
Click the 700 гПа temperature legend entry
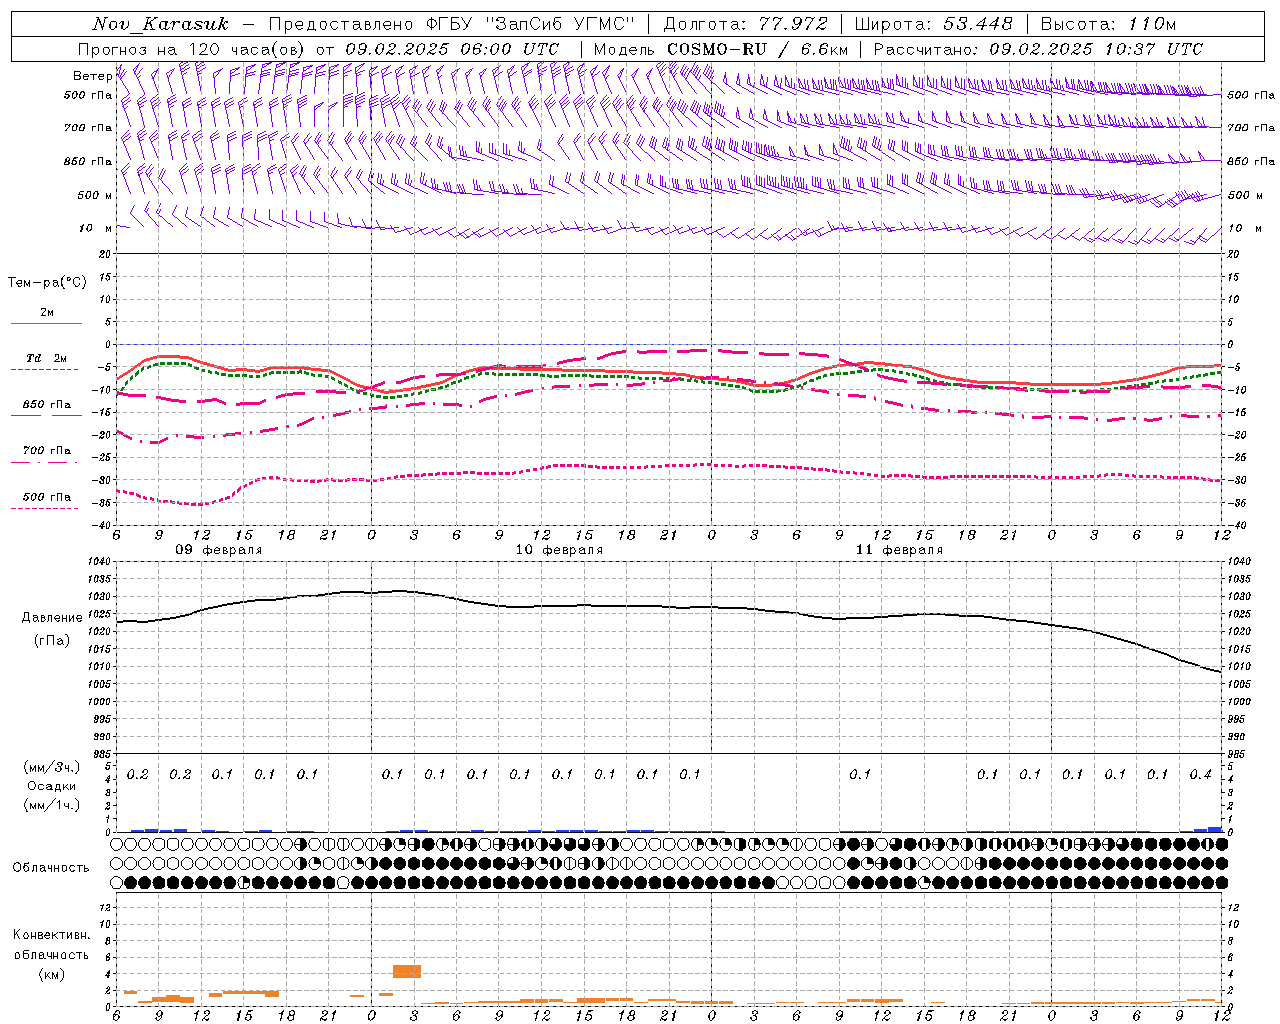point(46,455)
